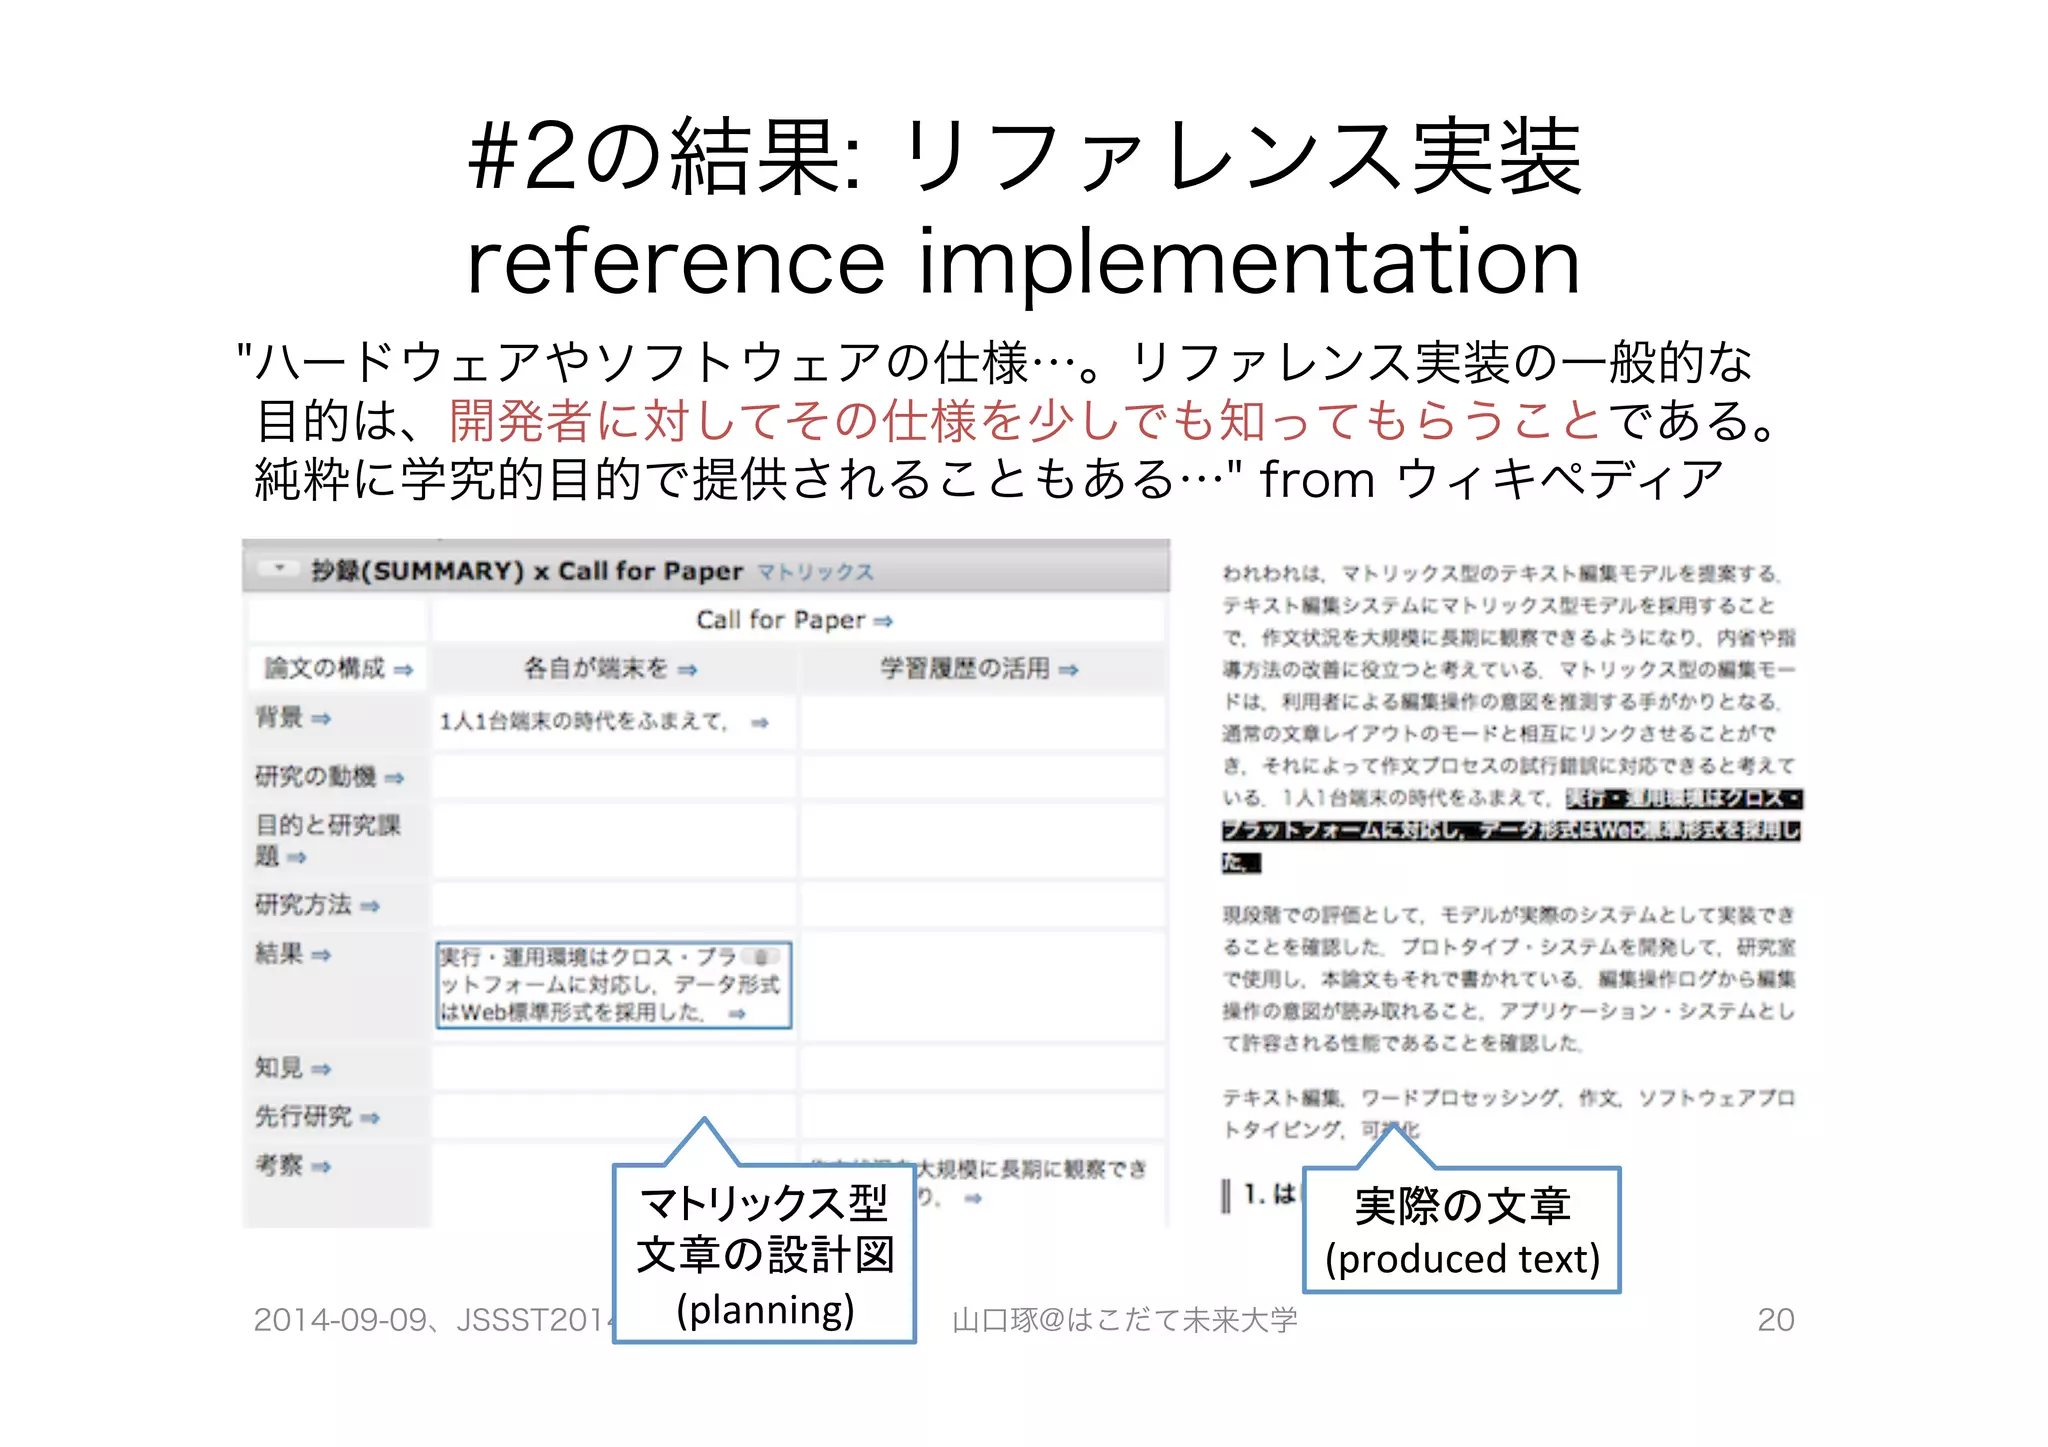Screen dimensions: 2048x1447
Task: Click the arrow next to 目的と研究課題
Action: 296,857
